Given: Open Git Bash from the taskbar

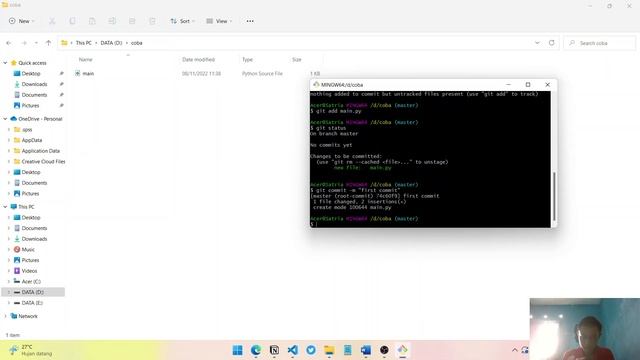Looking at the screenshot, I should 402,350.
